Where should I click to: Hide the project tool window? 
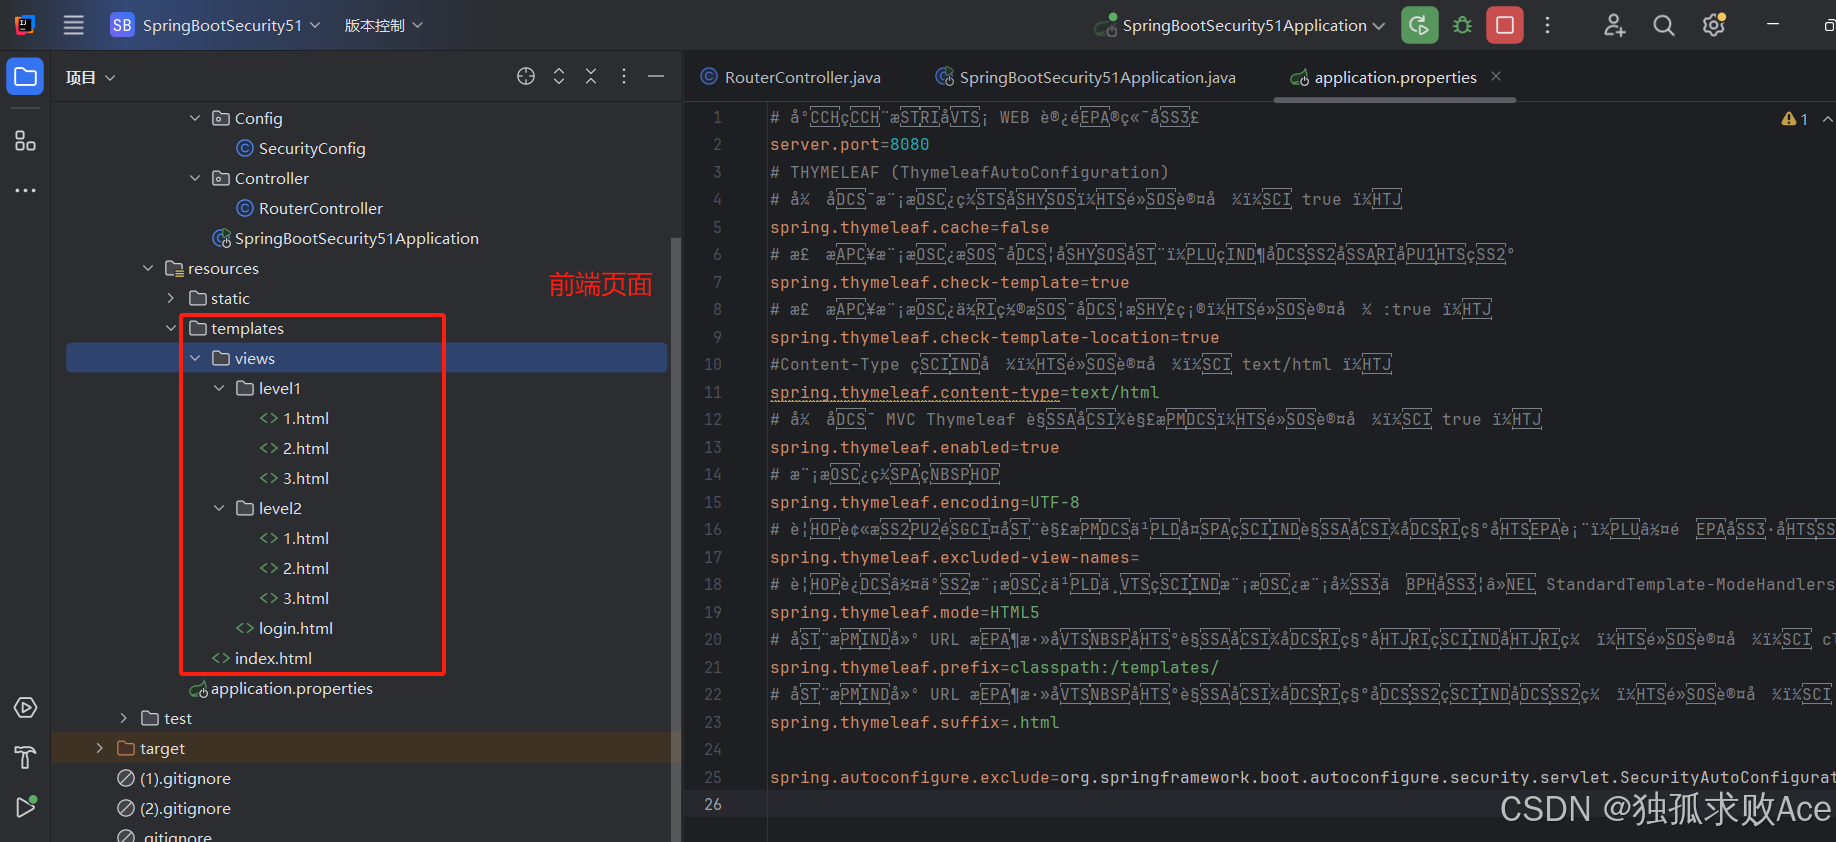(656, 77)
